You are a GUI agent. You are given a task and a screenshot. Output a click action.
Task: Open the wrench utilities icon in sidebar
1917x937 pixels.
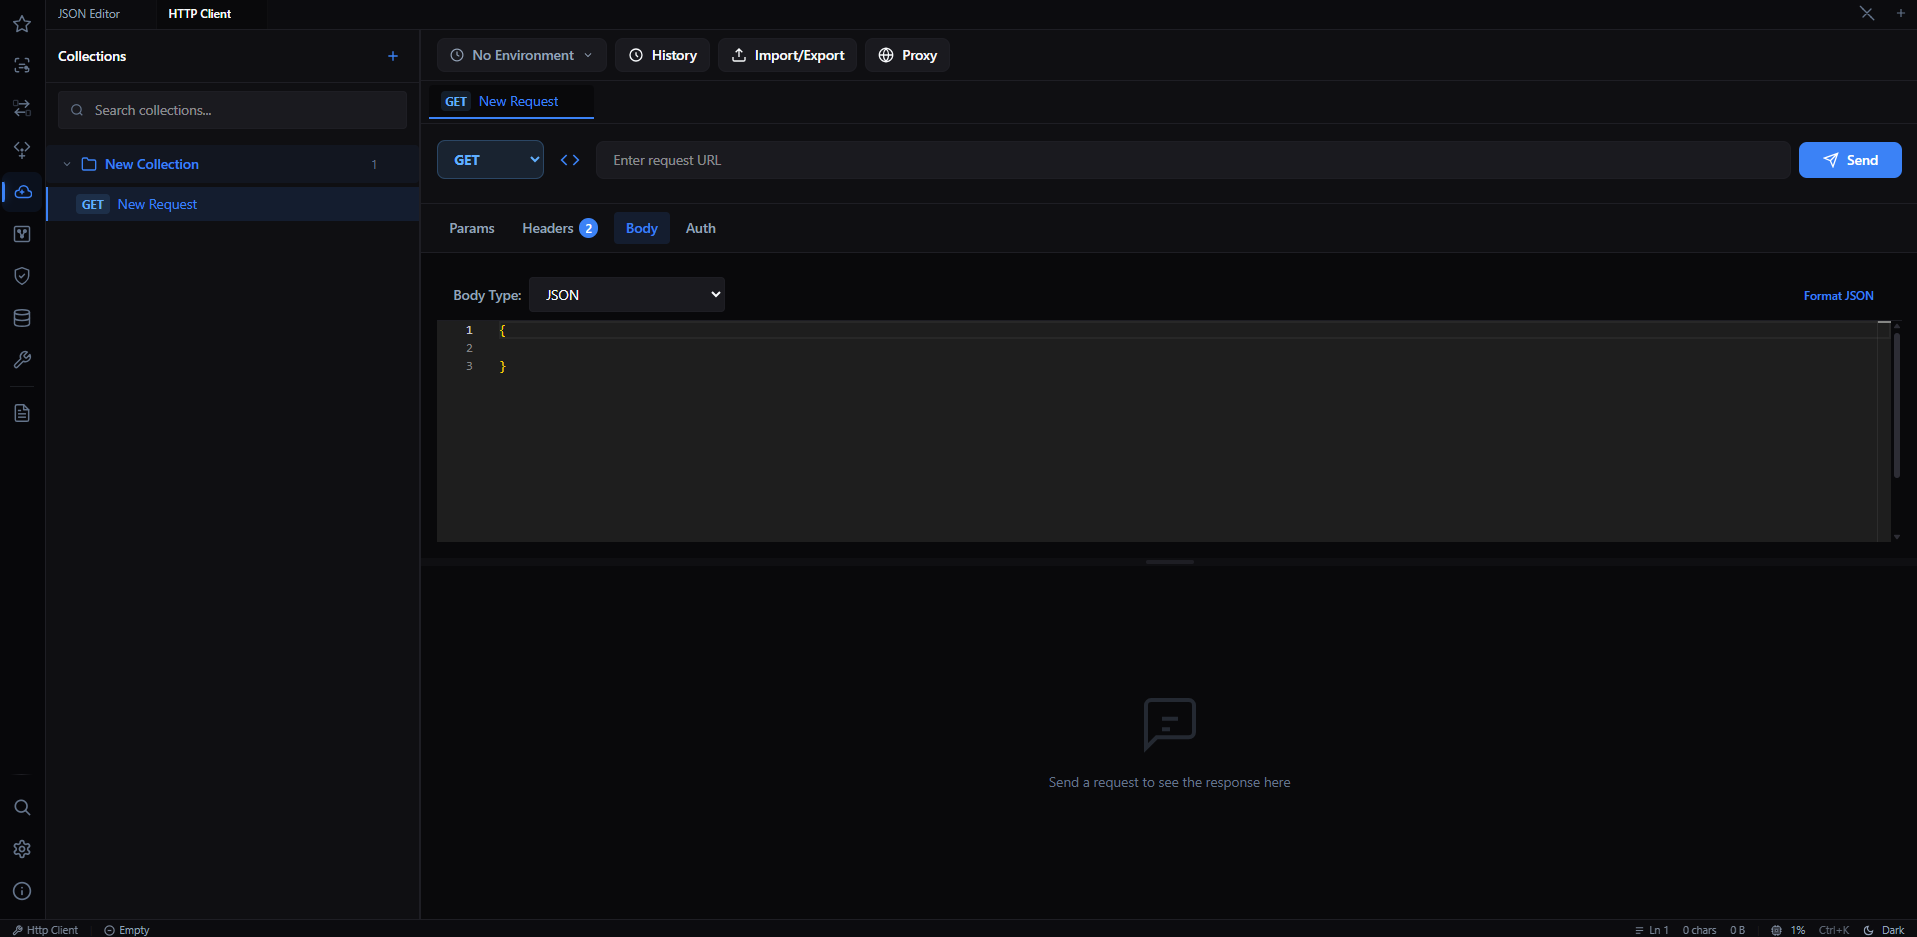point(21,360)
